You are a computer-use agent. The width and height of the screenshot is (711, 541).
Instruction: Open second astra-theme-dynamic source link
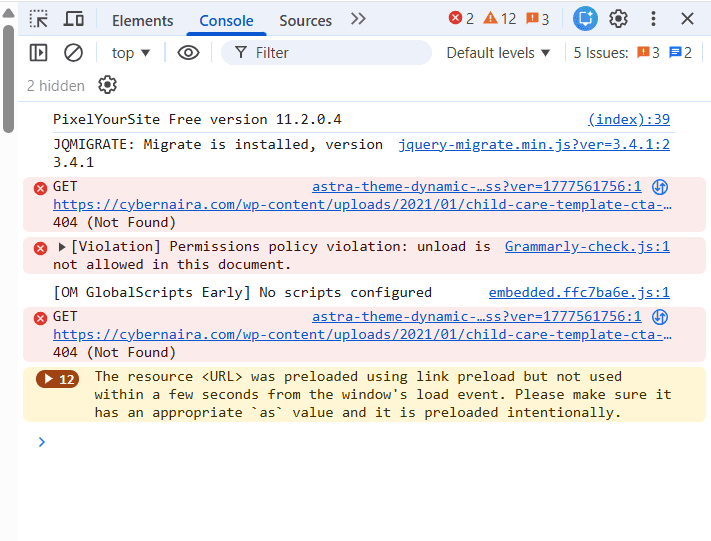coord(477,317)
